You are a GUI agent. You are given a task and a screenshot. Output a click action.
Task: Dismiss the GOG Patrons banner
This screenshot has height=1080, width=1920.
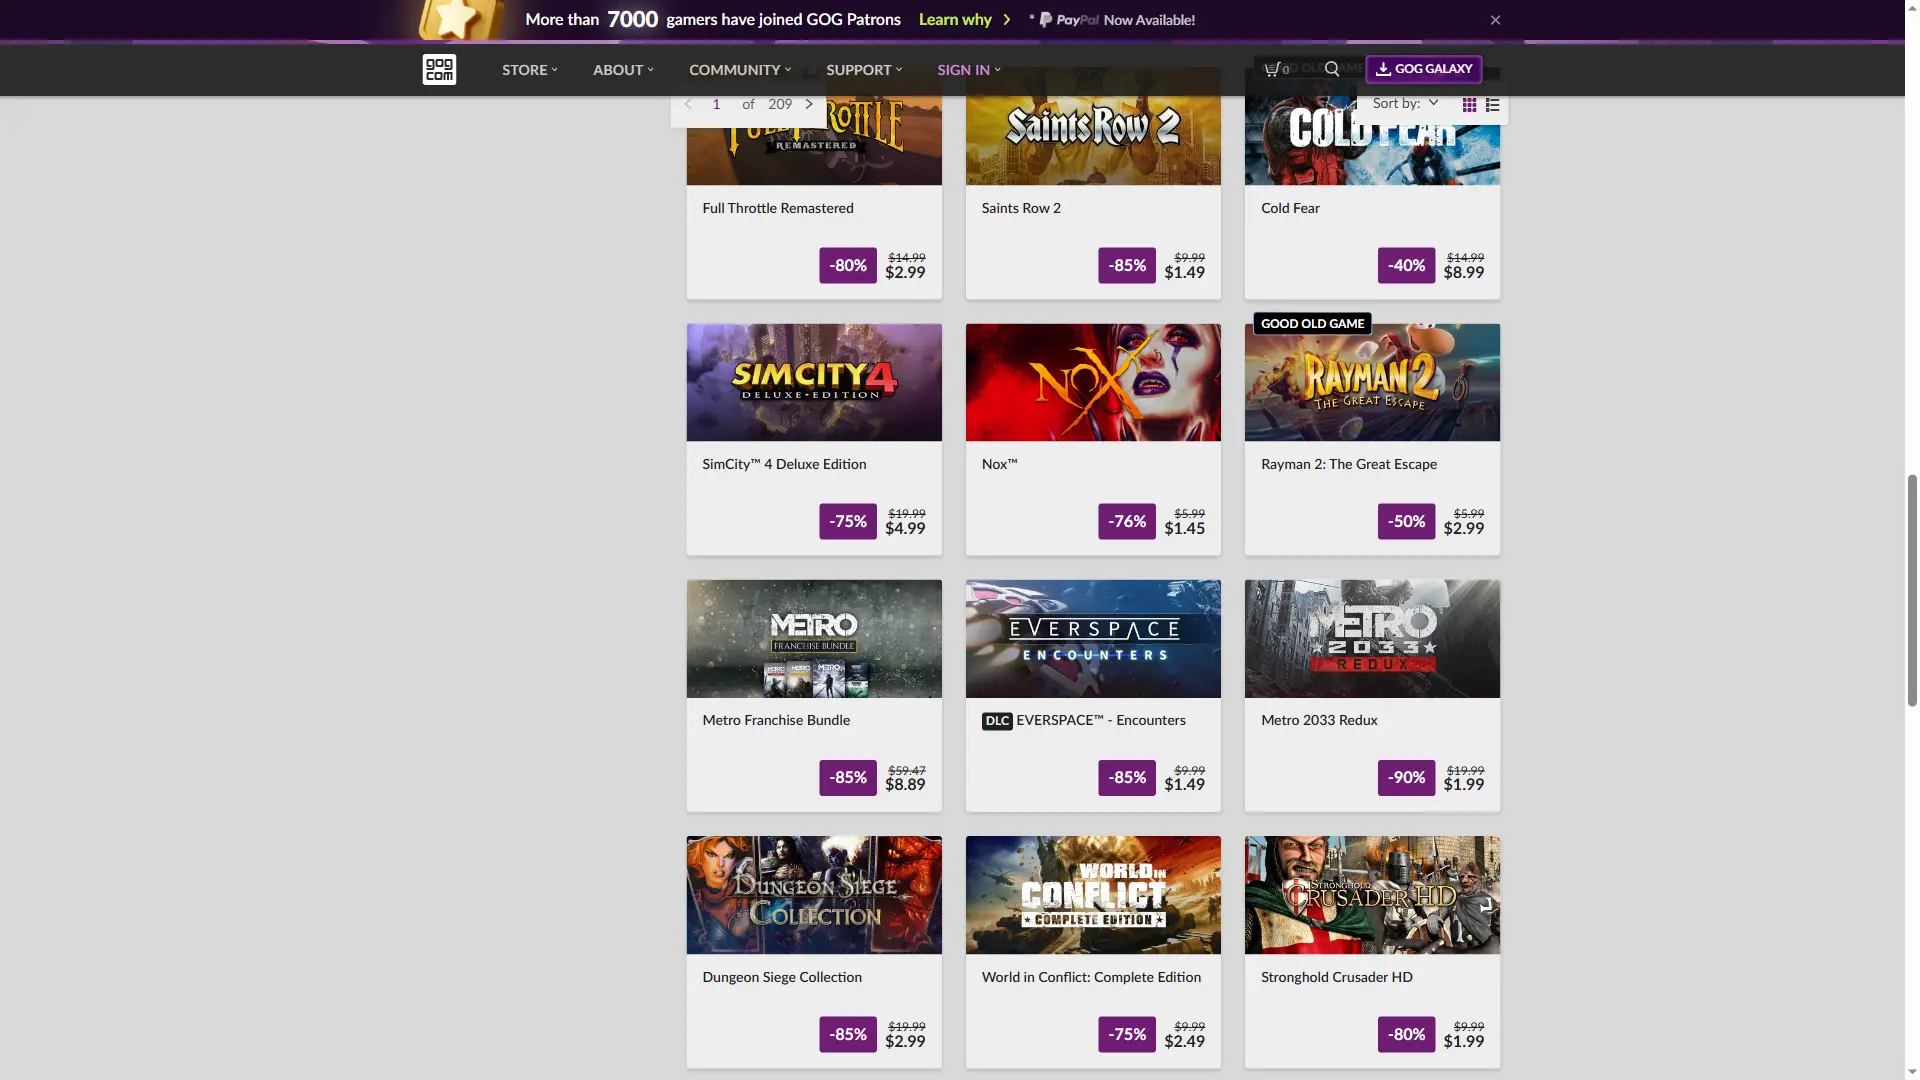pyautogui.click(x=1495, y=20)
